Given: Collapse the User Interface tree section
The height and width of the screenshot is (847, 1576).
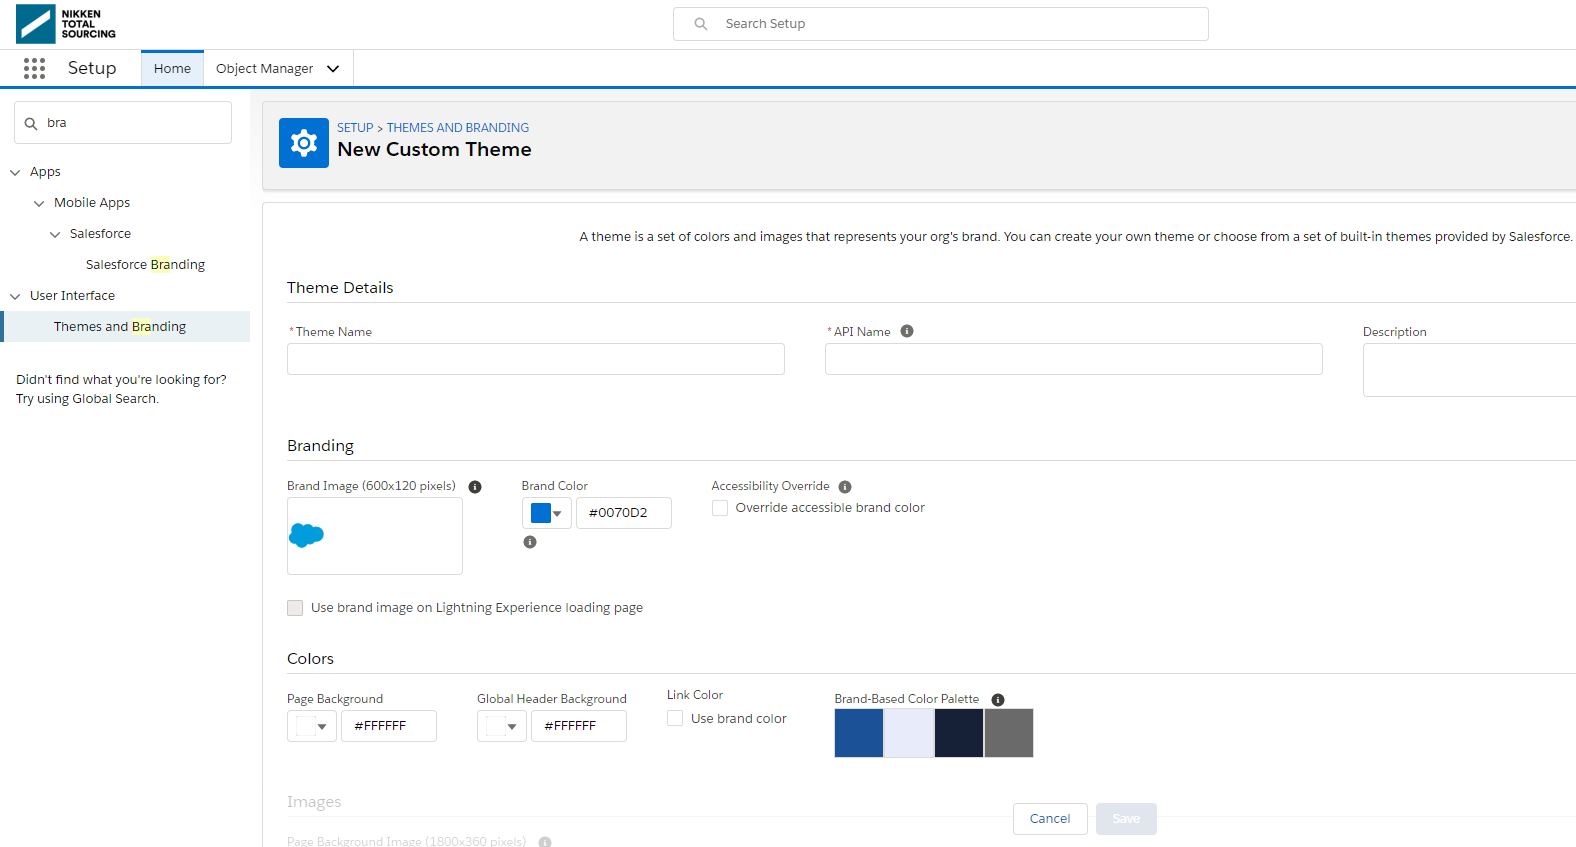Looking at the screenshot, I should tap(15, 296).
